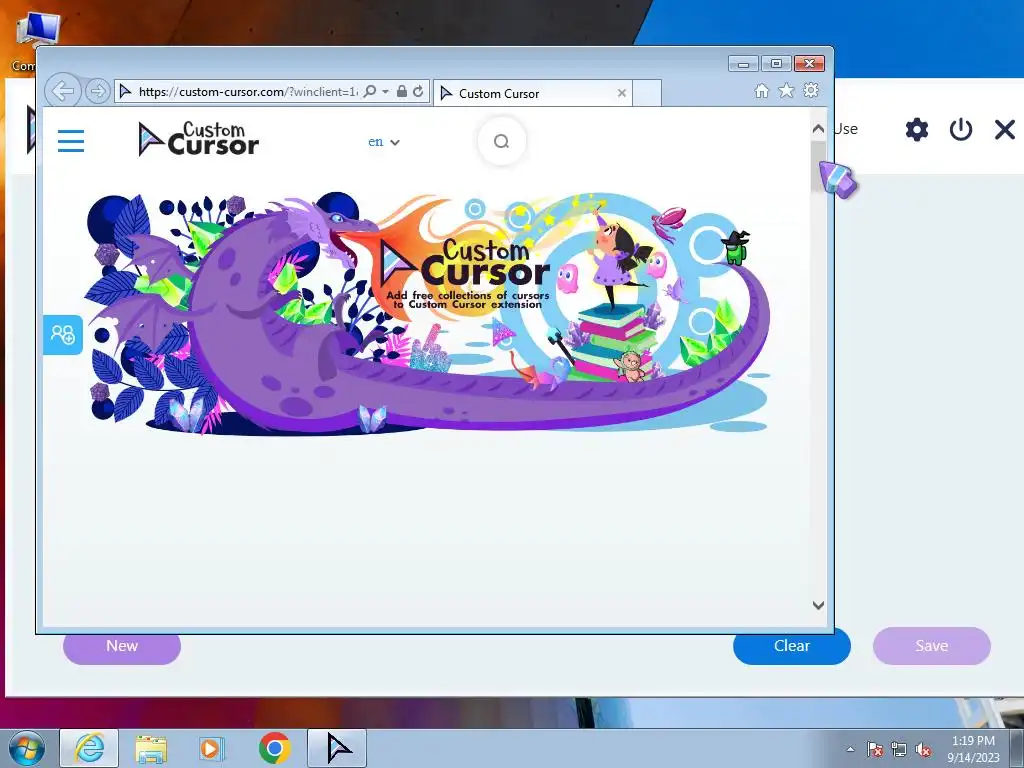Viewport: 1024px width, 768px height.
Task: Click the dragon banner image
Action: (428, 313)
